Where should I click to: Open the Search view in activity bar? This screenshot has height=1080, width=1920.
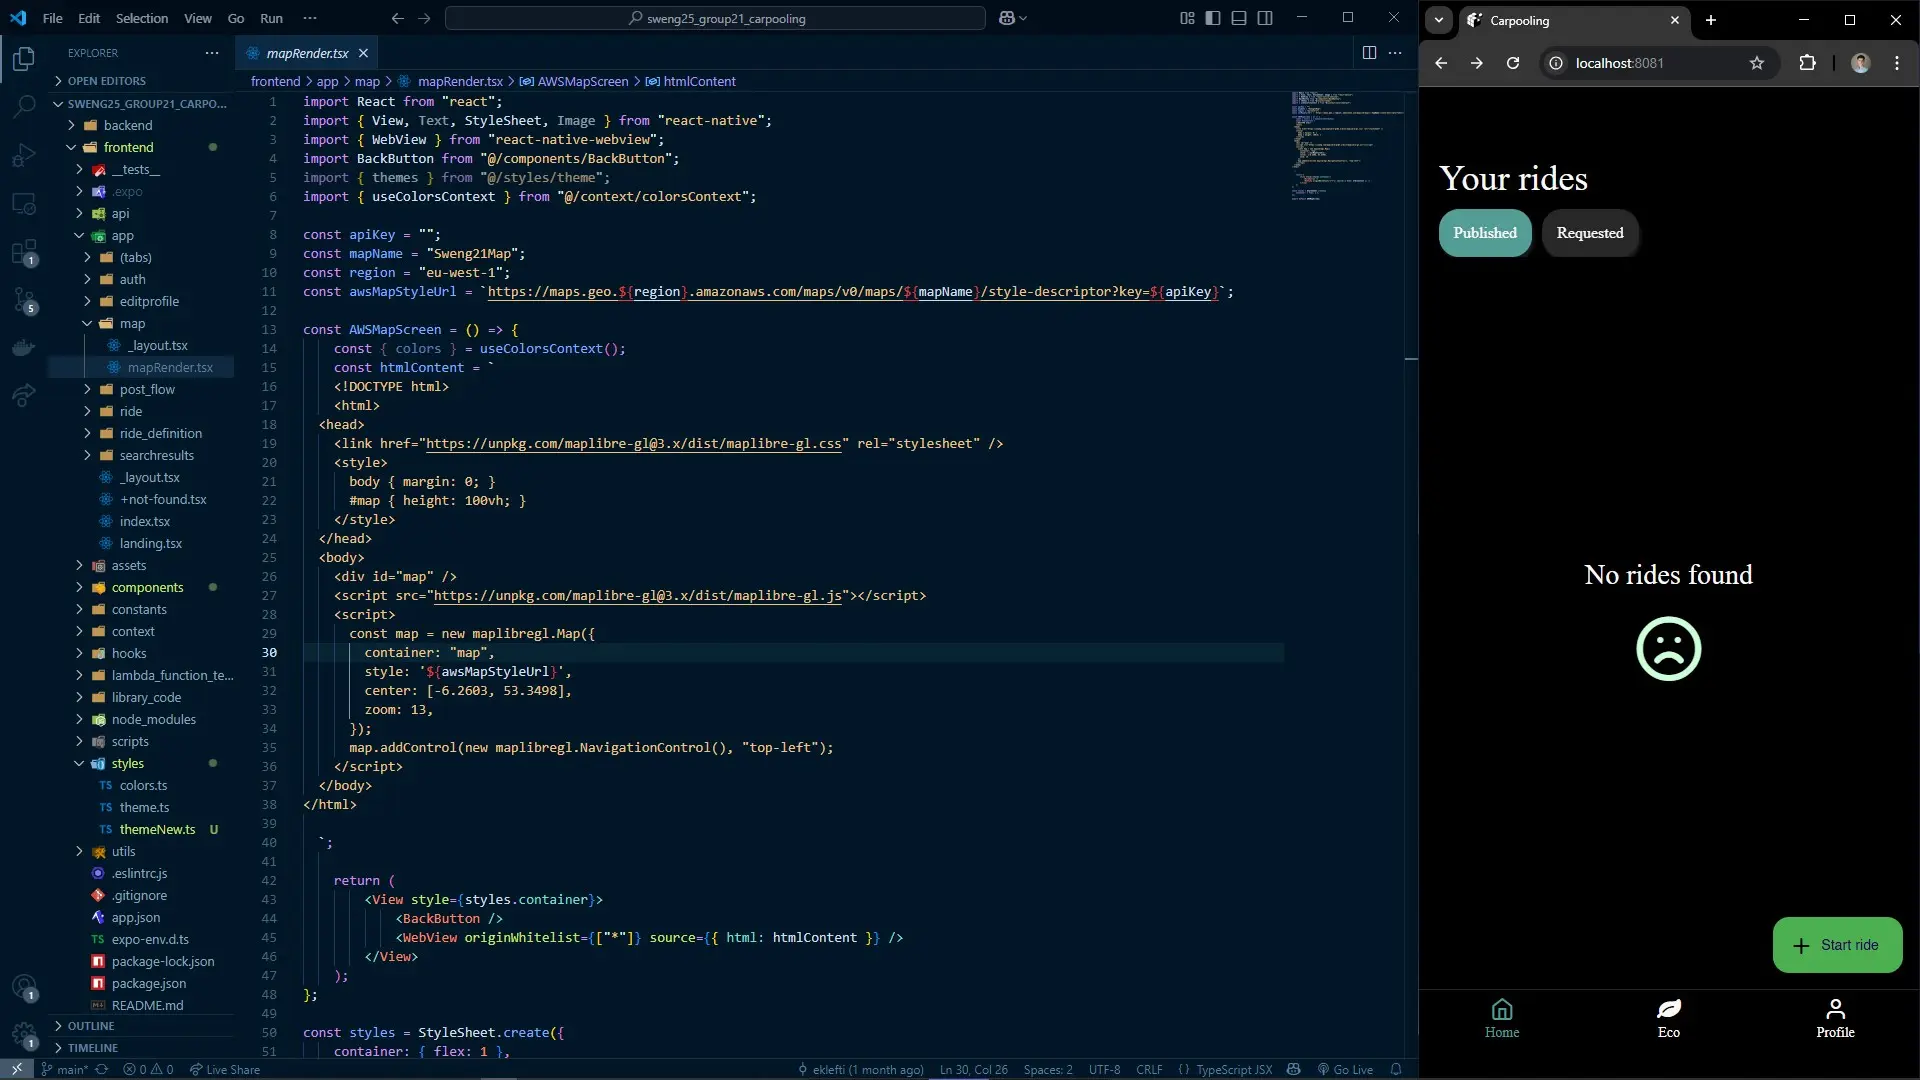tap(24, 106)
